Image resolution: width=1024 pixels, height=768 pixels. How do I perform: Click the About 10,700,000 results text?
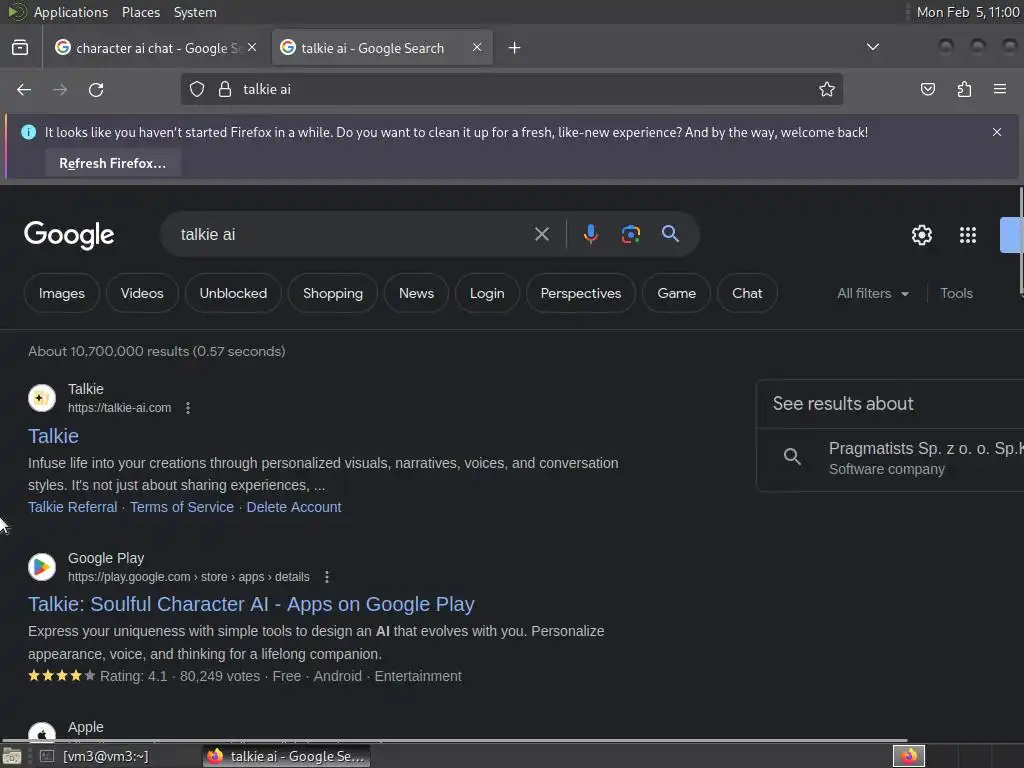tap(157, 351)
